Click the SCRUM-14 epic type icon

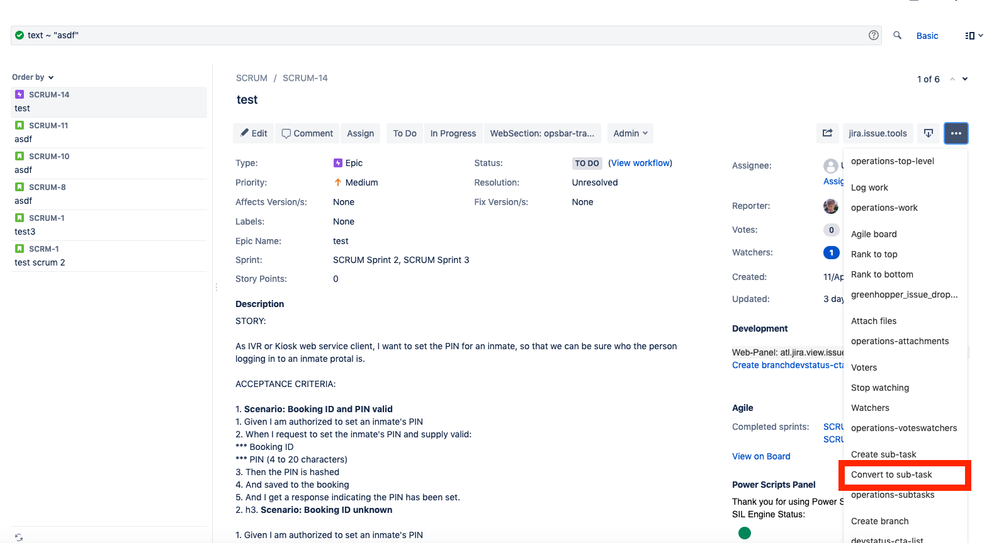20,94
